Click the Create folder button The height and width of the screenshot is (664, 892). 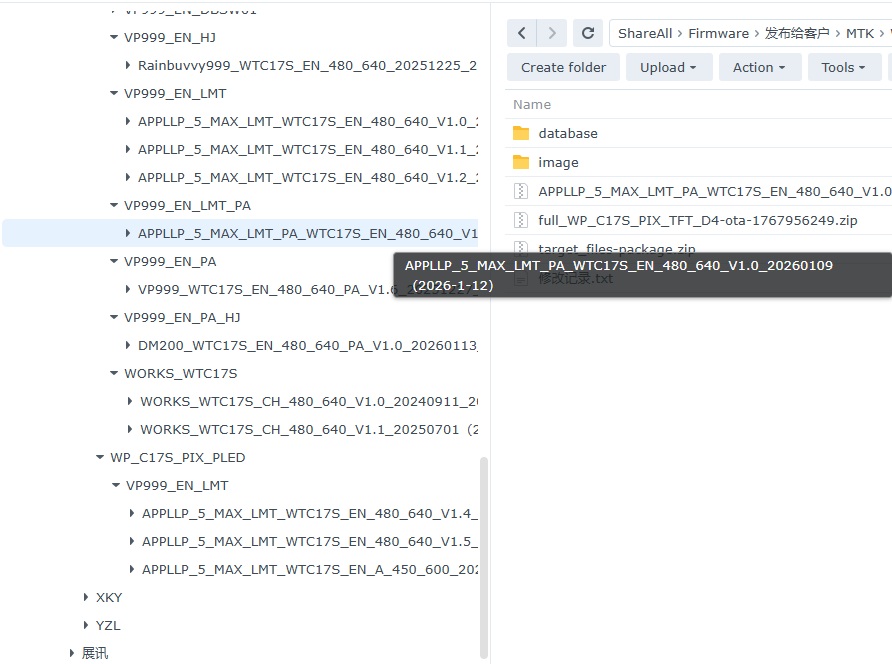coord(563,67)
